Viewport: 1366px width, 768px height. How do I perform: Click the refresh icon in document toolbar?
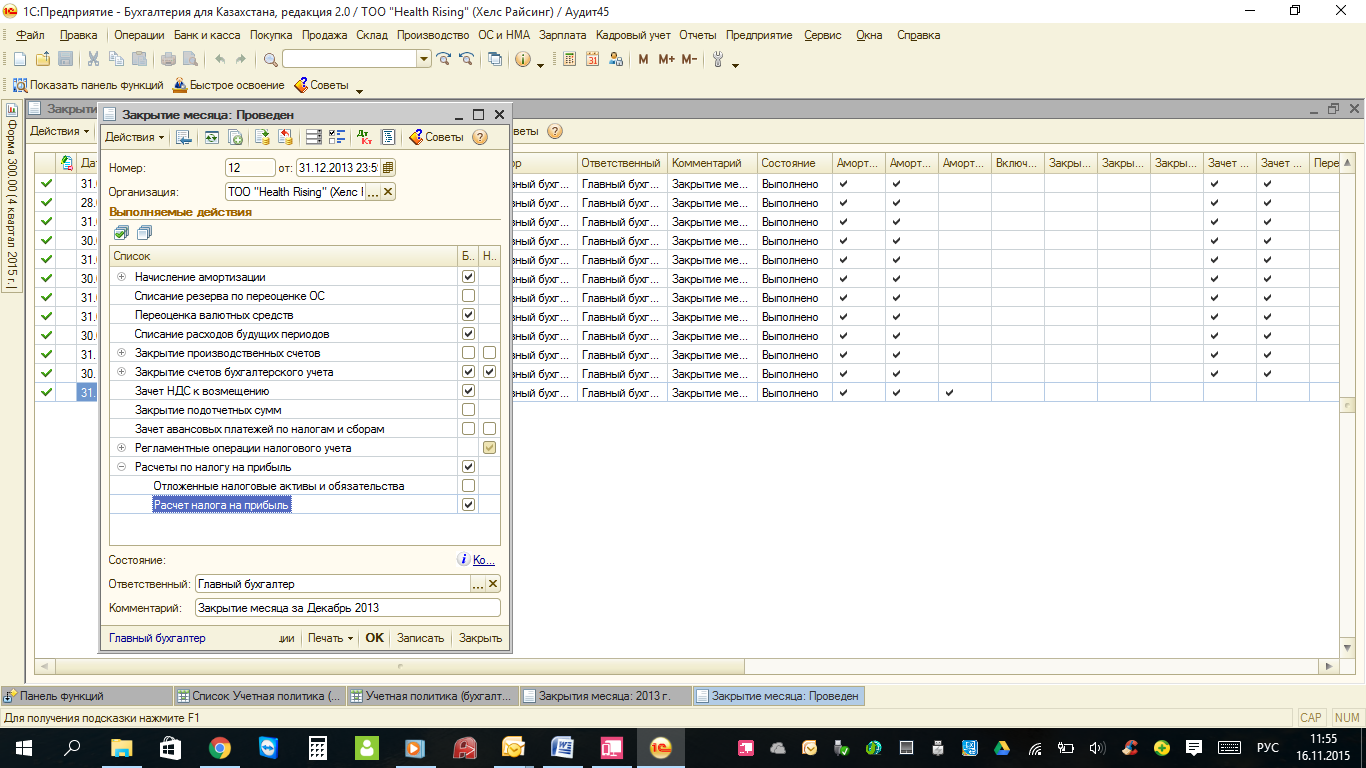(x=212, y=137)
